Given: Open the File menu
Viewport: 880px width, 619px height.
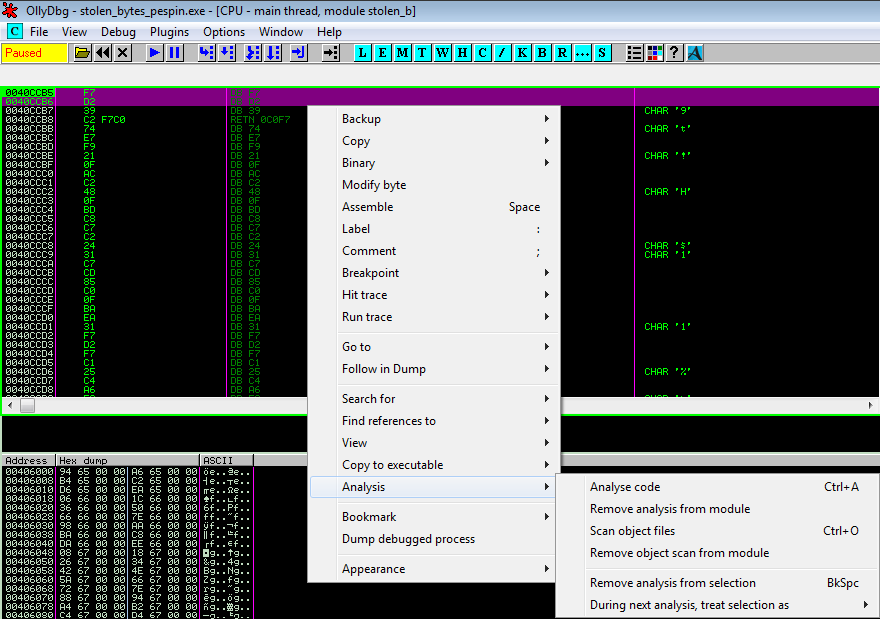Looking at the screenshot, I should (x=39, y=32).
